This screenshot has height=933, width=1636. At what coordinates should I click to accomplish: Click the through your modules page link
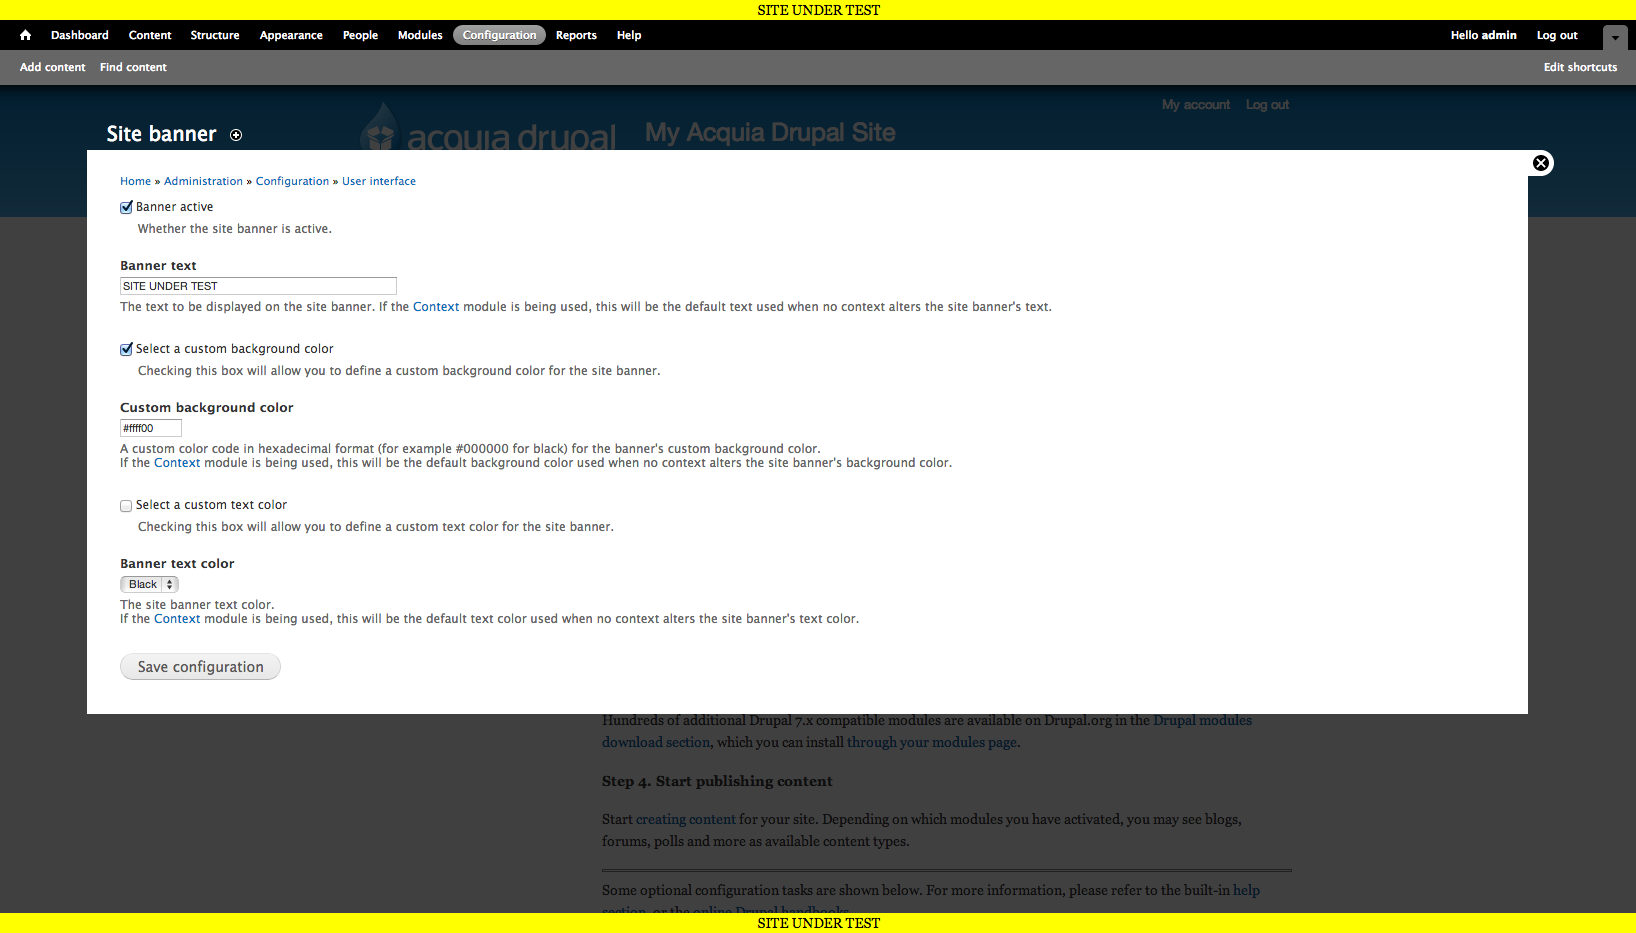tap(932, 742)
